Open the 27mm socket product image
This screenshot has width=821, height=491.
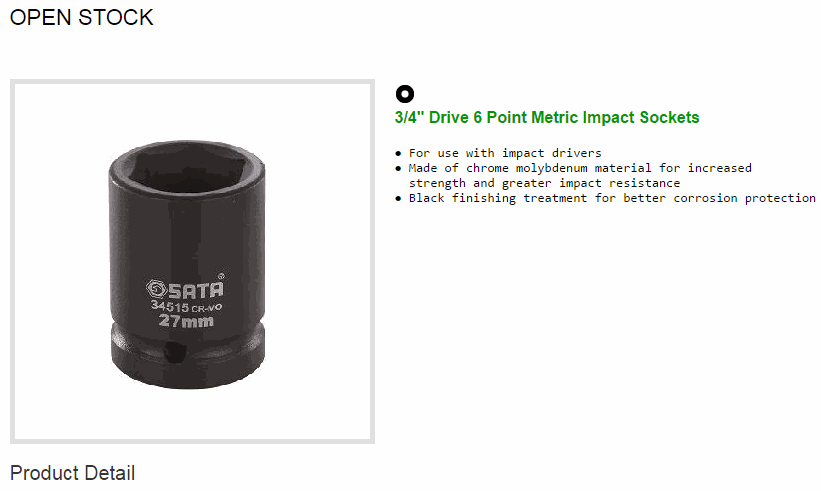click(x=192, y=262)
